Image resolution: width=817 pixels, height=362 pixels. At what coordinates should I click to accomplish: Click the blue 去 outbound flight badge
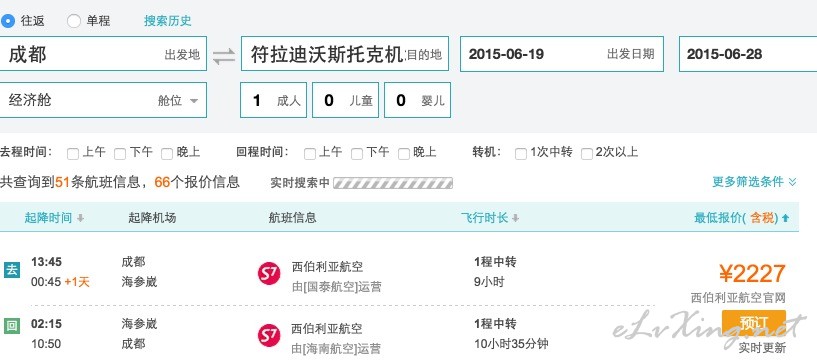[11, 270]
